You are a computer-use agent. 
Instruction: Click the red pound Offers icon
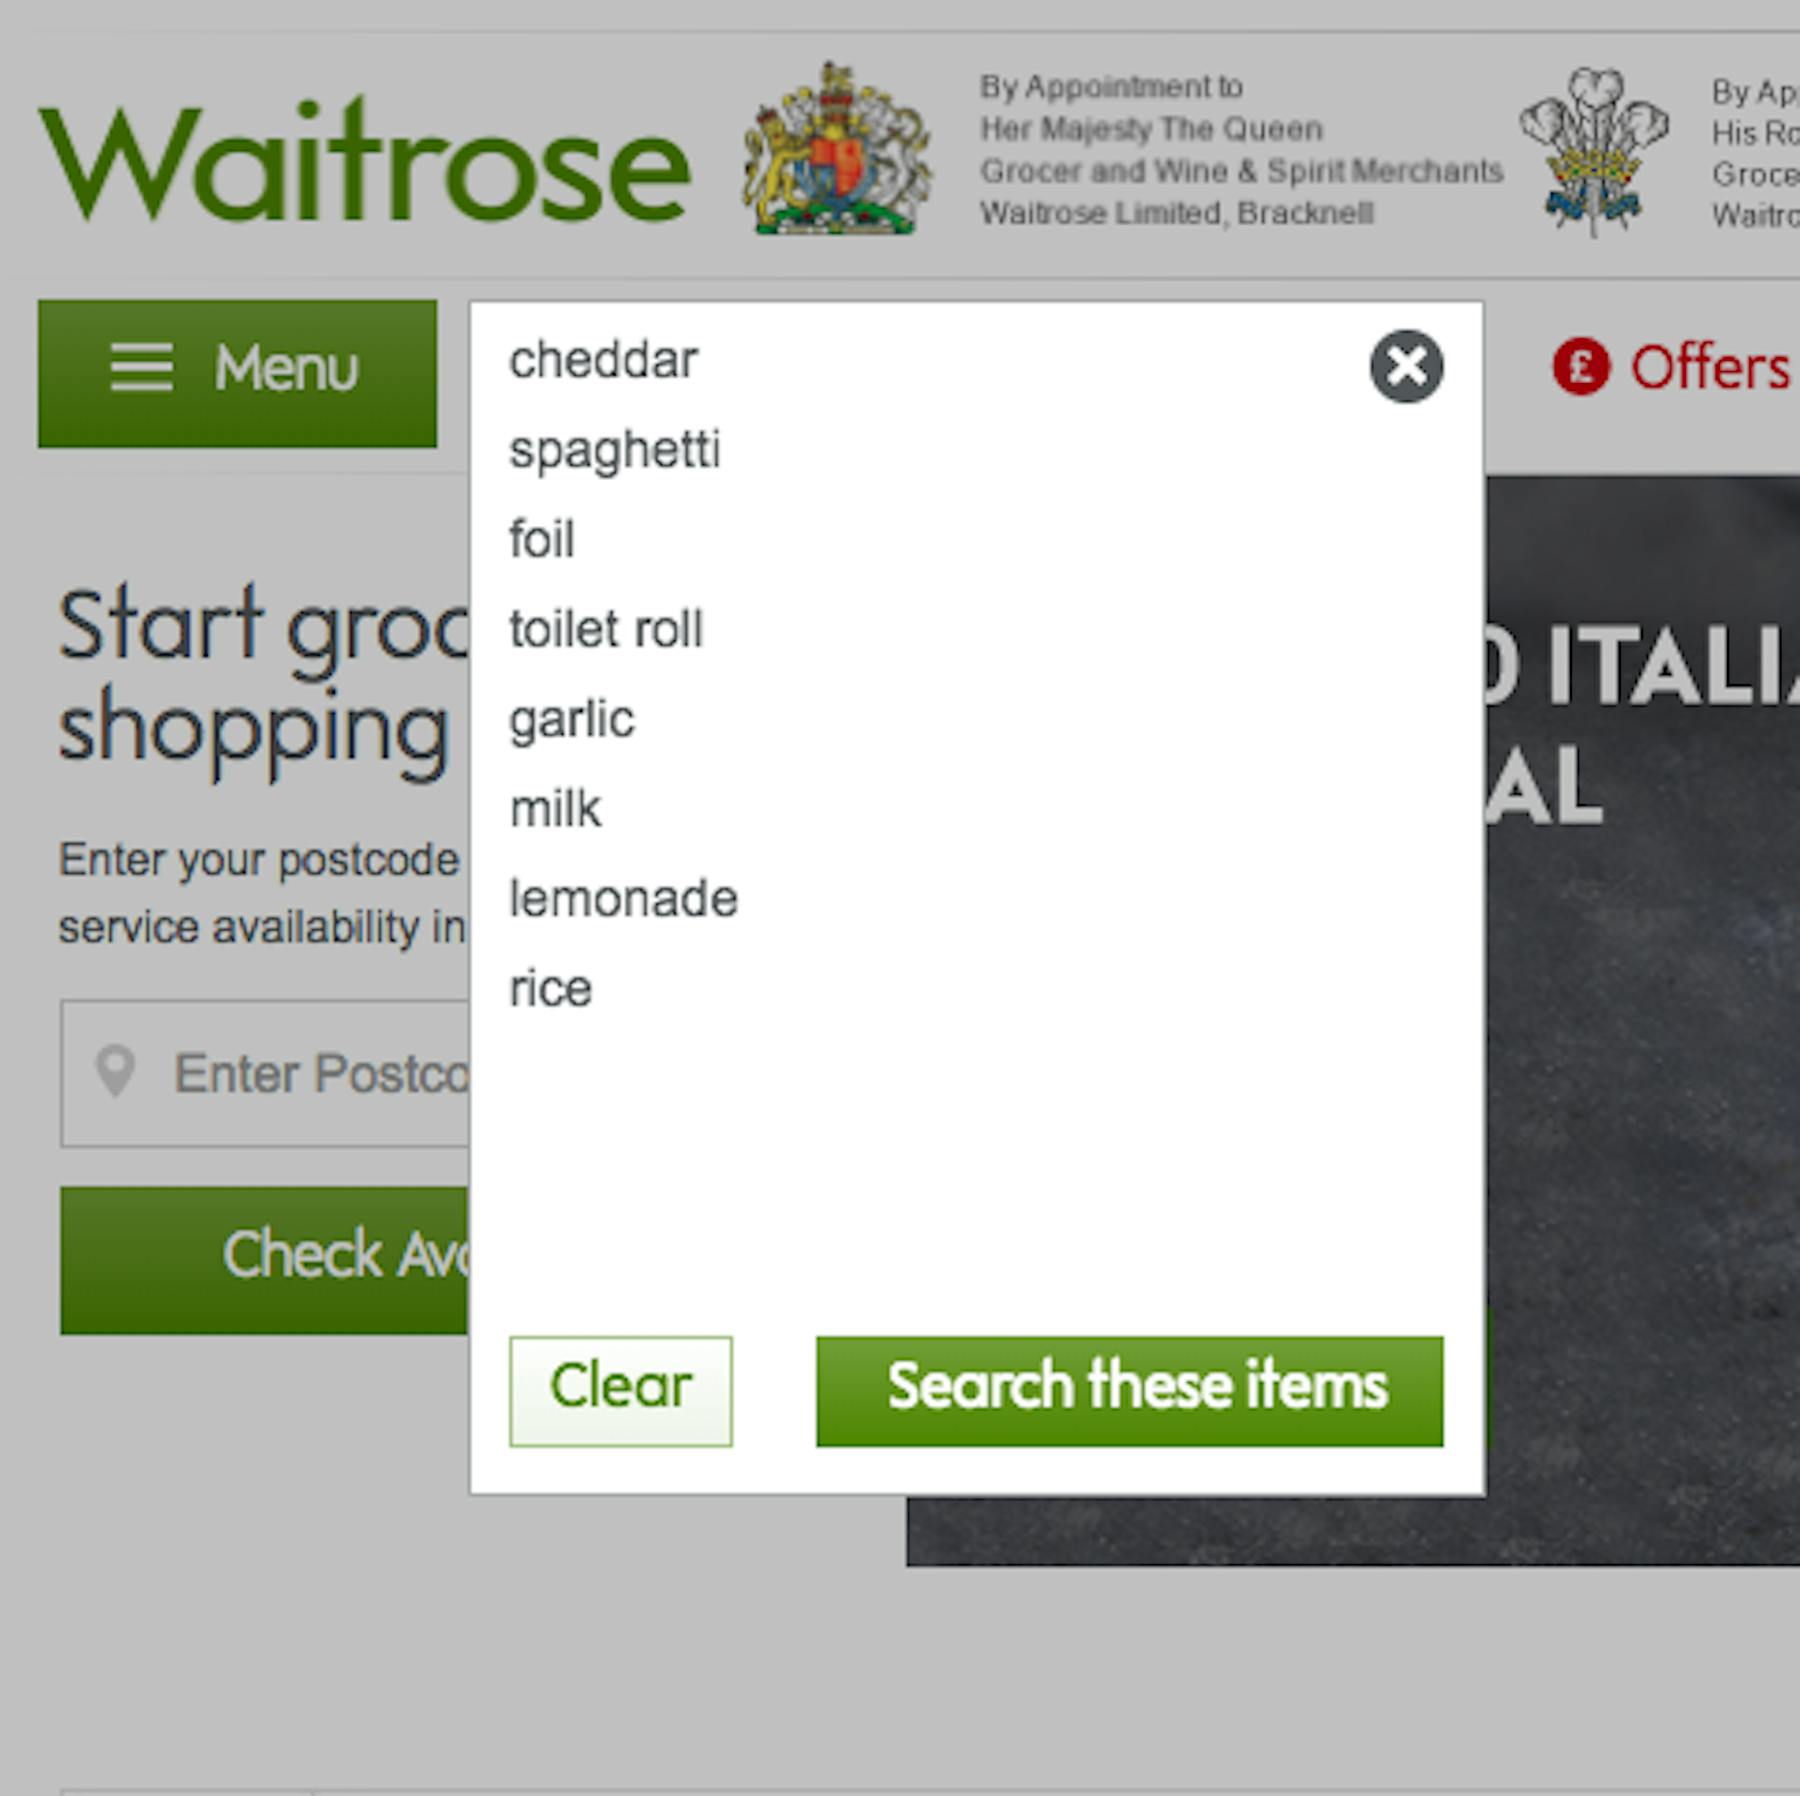tap(1580, 367)
